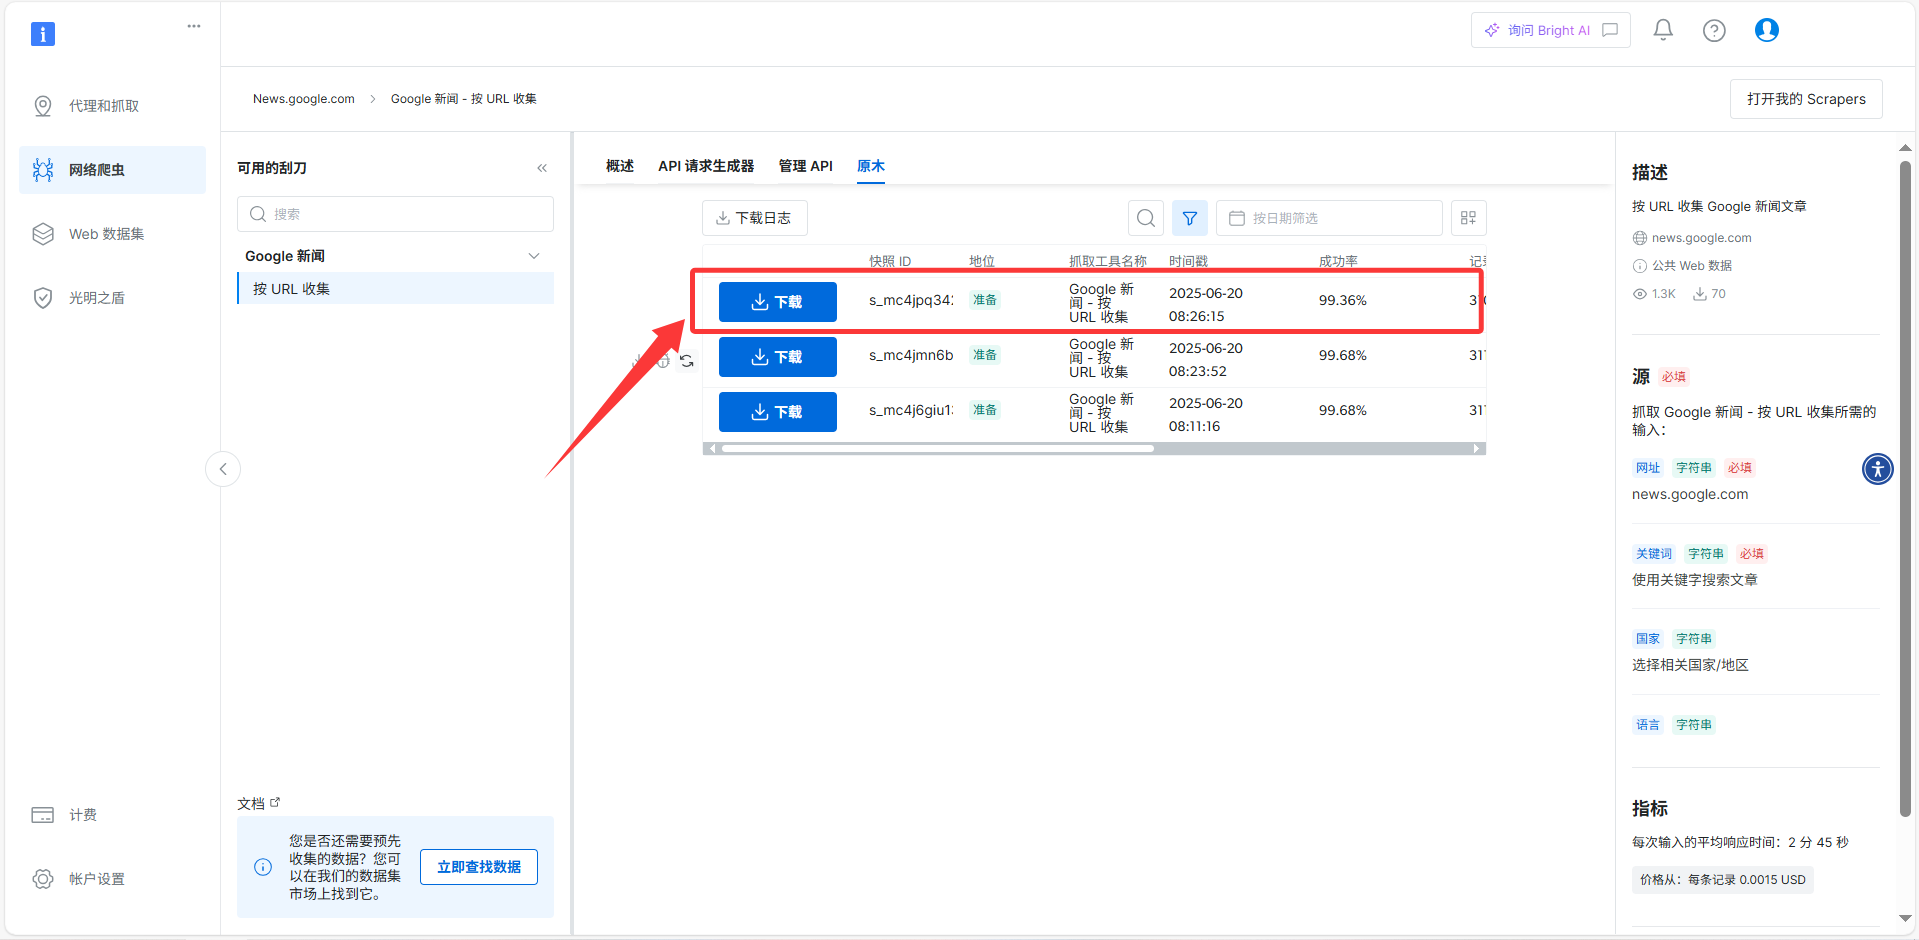Click the 立即查找数据 button
Viewport: 1919px width, 940px height.
coord(479,867)
